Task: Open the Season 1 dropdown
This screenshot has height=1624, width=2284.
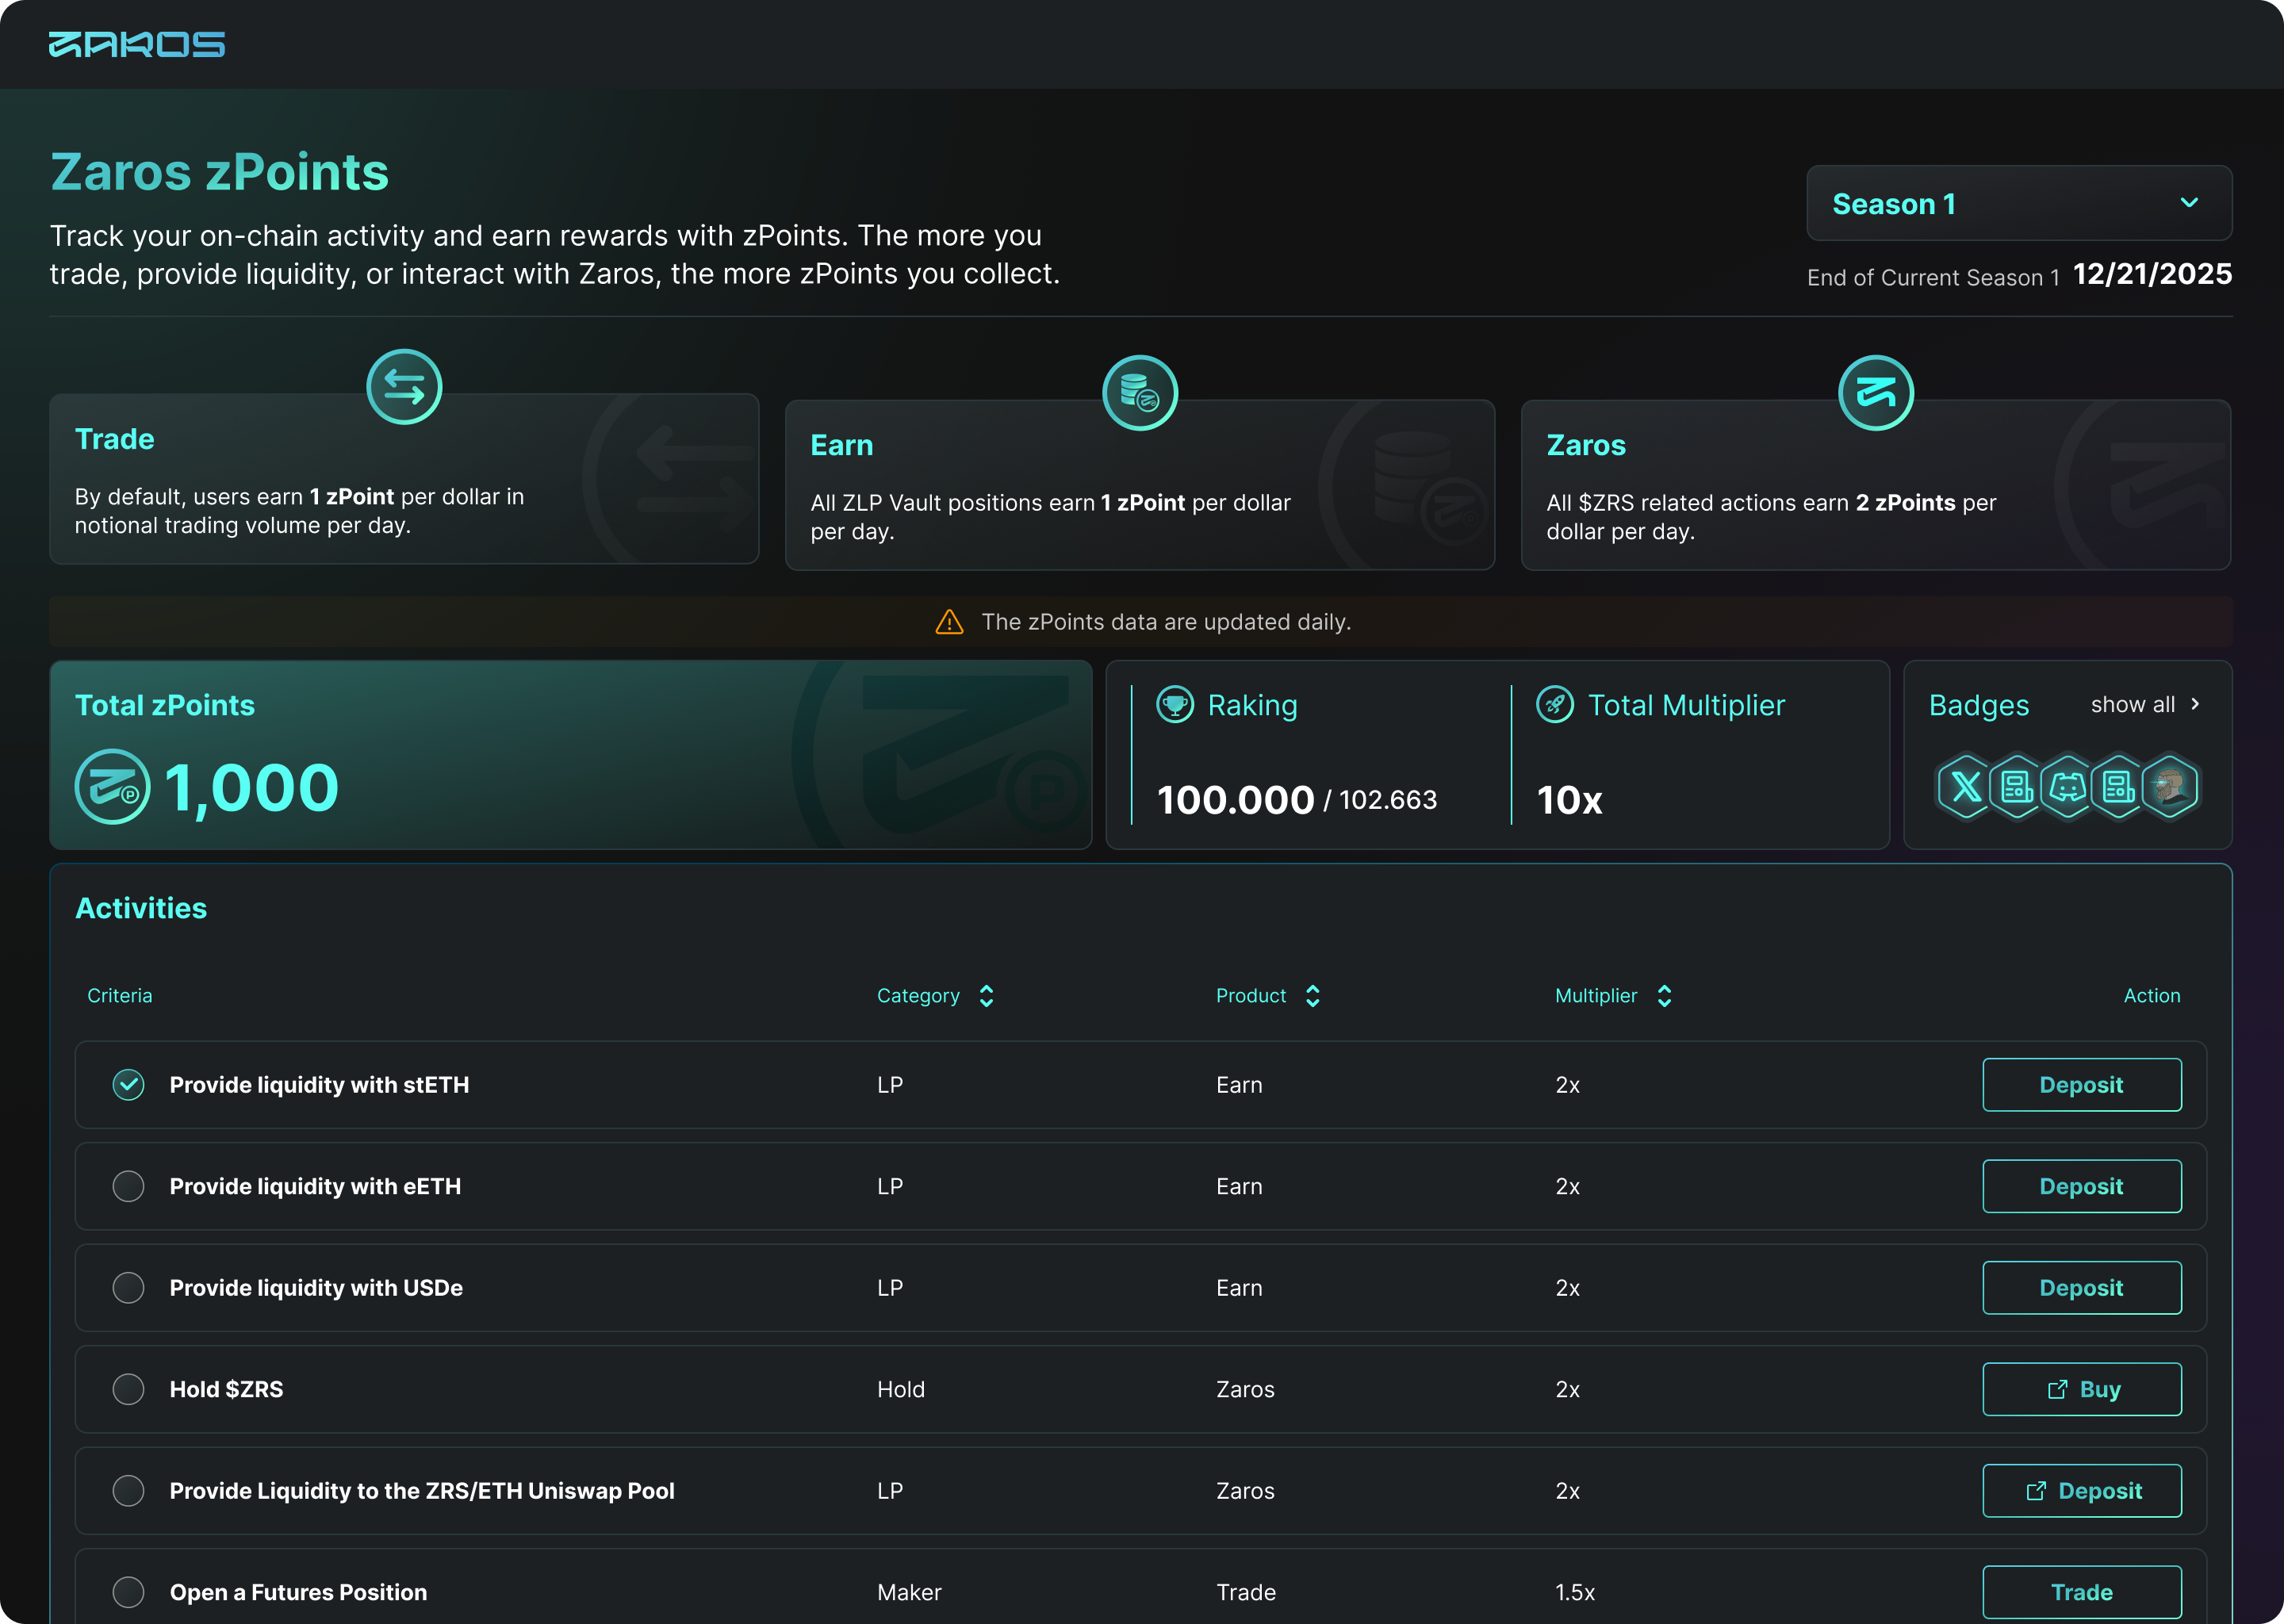Action: coord(2018,203)
